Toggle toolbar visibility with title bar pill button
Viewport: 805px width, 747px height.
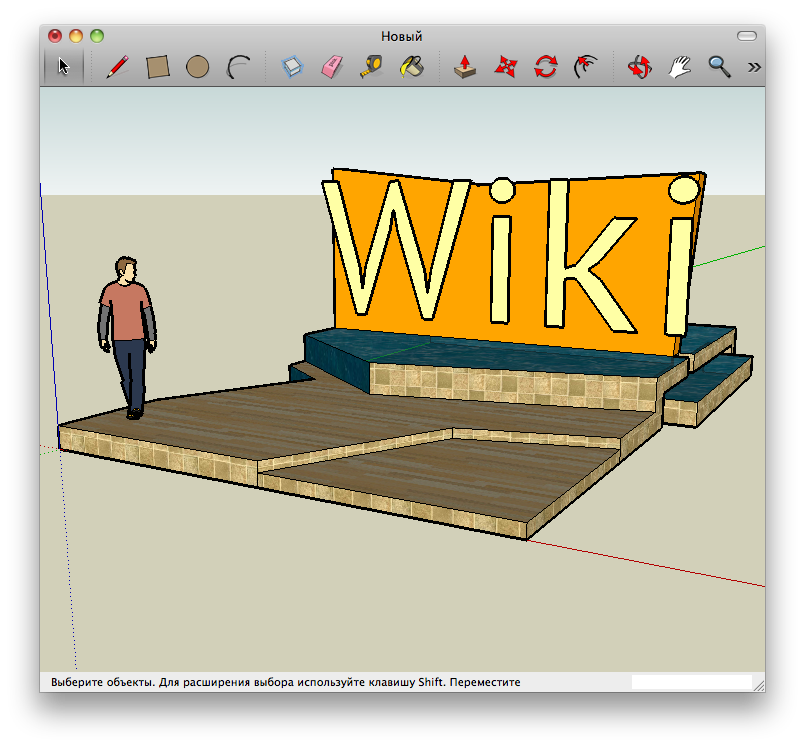pos(747,36)
